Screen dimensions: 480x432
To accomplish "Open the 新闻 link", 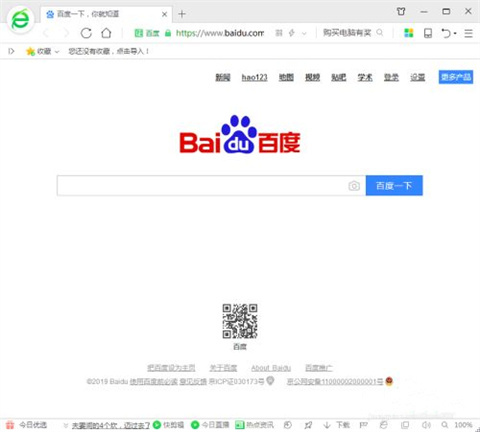I will (223, 77).
